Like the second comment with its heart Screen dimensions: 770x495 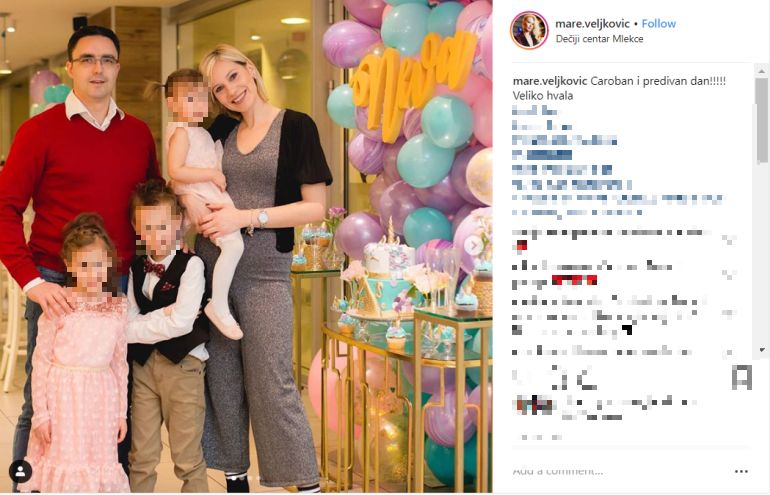729,275
